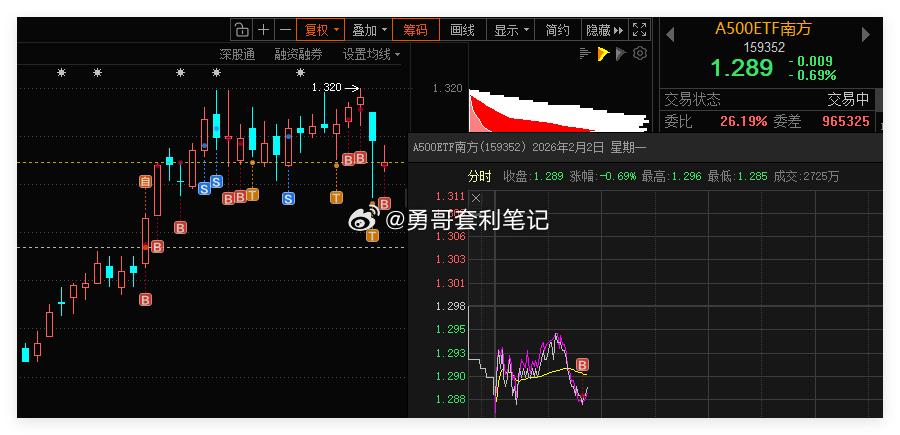Click 1.298 intraday axis label

tap(450, 306)
